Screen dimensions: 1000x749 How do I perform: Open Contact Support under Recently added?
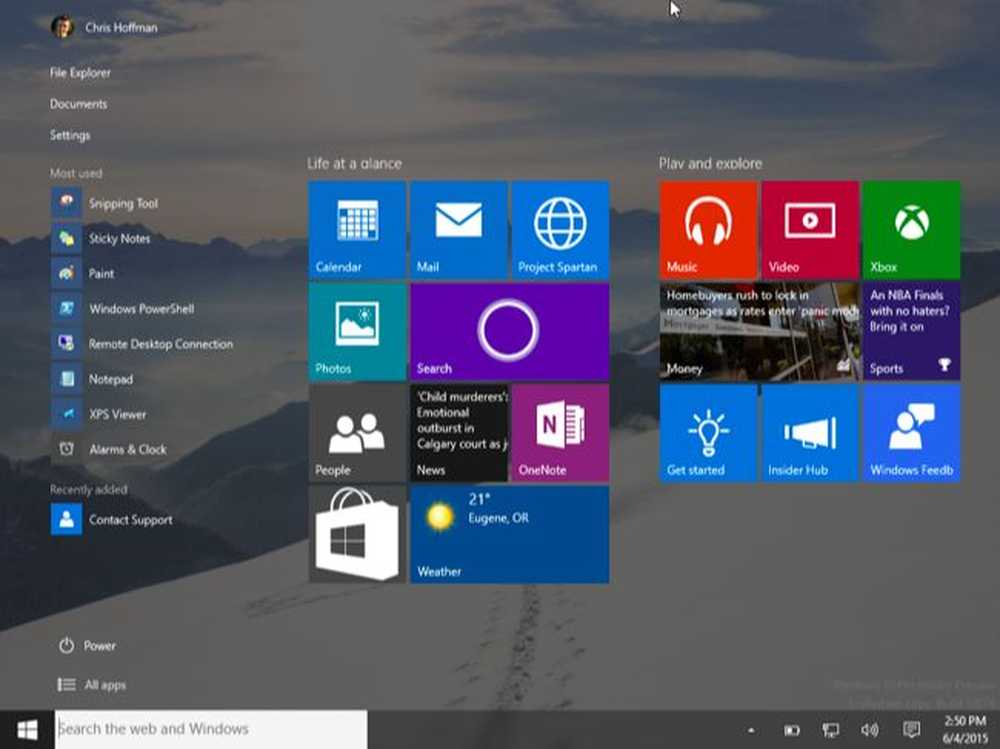112,519
